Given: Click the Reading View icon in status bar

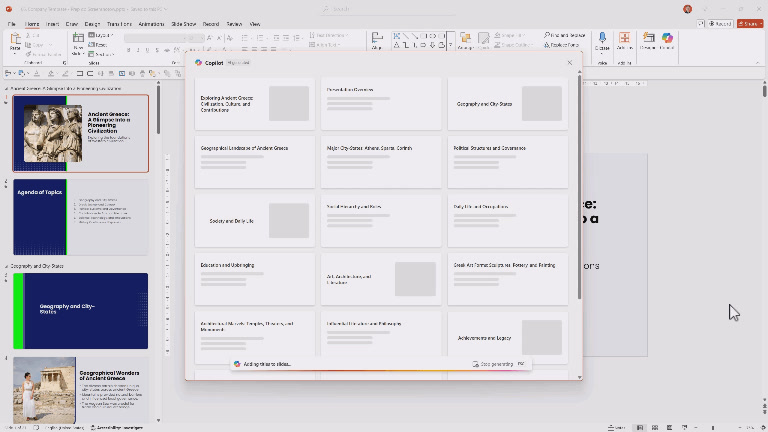Looking at the screenshot, I should [x=670, y=428].
